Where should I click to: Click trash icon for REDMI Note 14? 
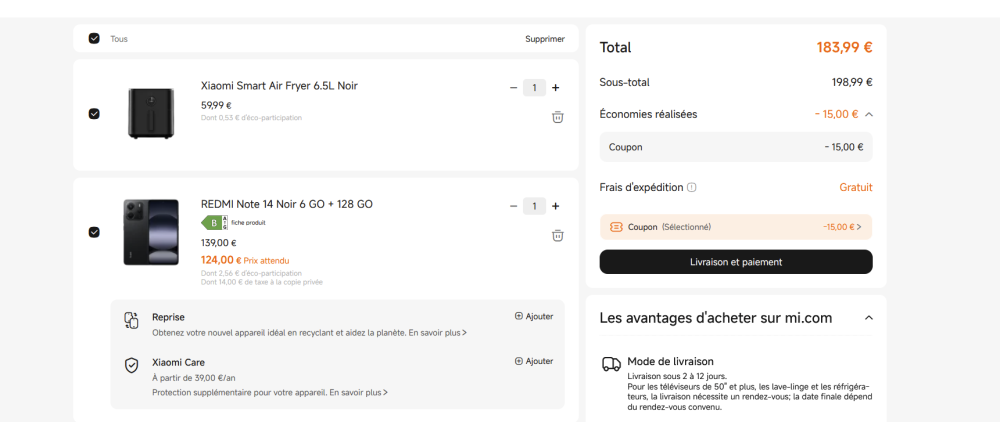[x=557, y=236]
